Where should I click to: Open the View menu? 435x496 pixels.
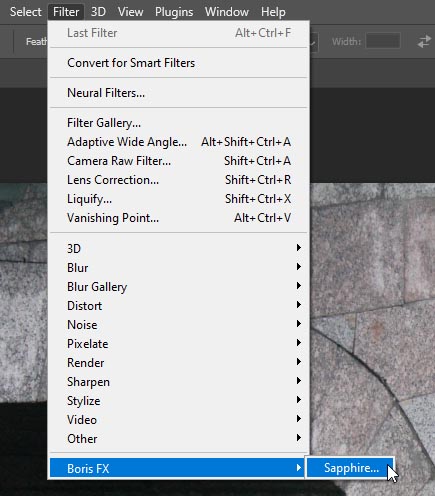click(130, 12)
